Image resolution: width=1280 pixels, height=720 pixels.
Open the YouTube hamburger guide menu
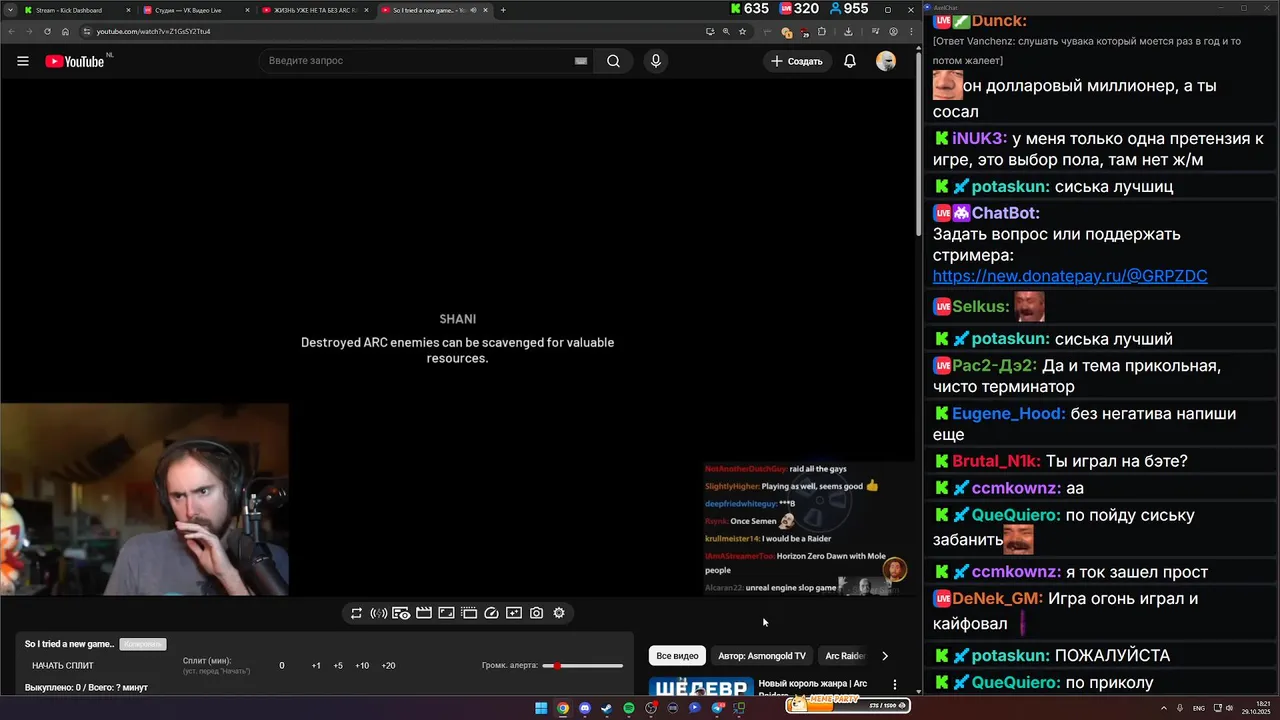tap(22, 61)
